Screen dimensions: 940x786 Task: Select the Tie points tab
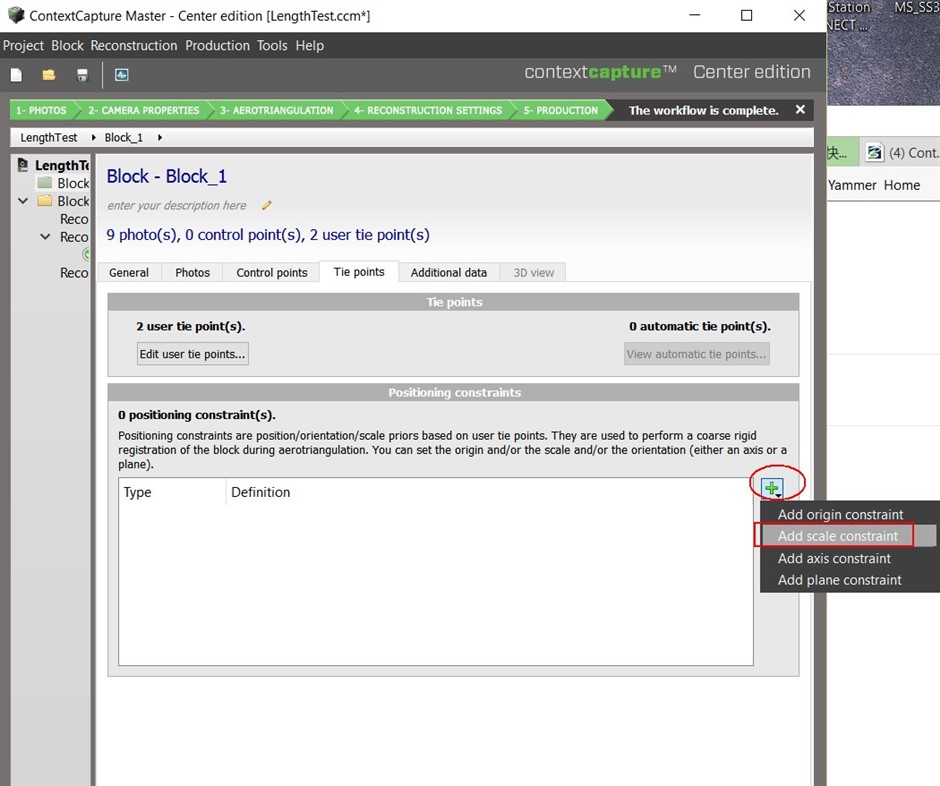coord(359,272)
